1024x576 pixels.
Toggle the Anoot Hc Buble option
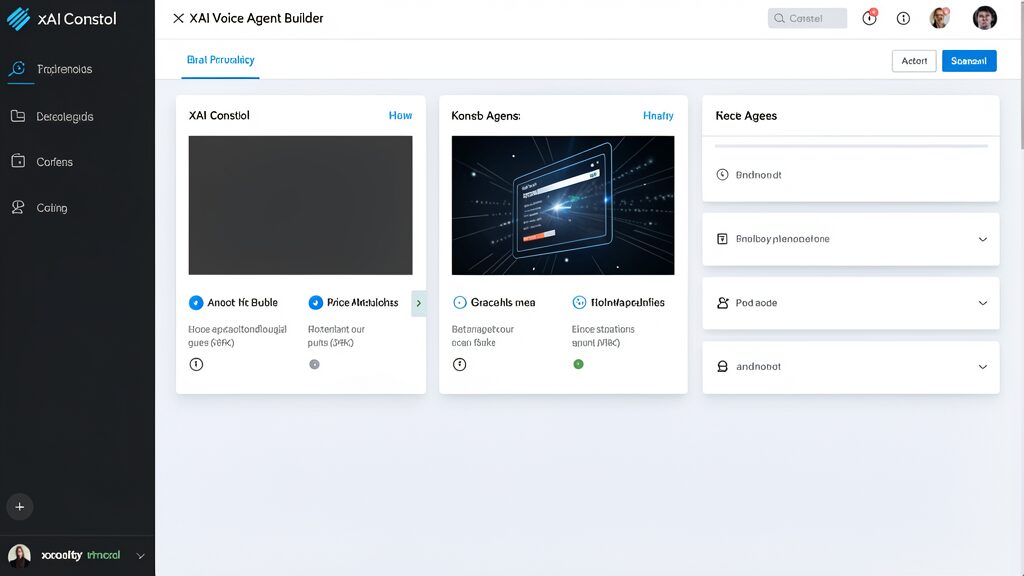tap(196, 303)
